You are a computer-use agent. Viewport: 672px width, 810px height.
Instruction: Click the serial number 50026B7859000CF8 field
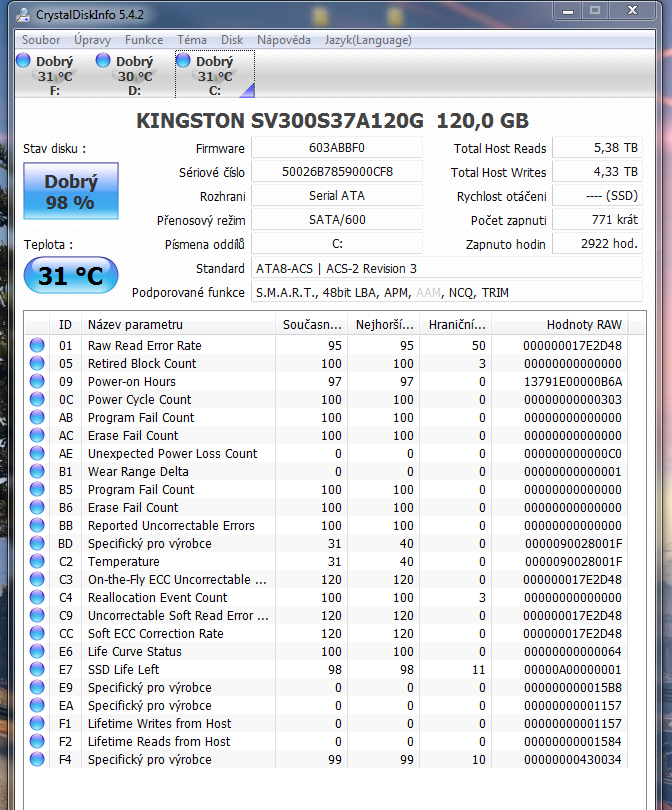click(x=337, y=172)
